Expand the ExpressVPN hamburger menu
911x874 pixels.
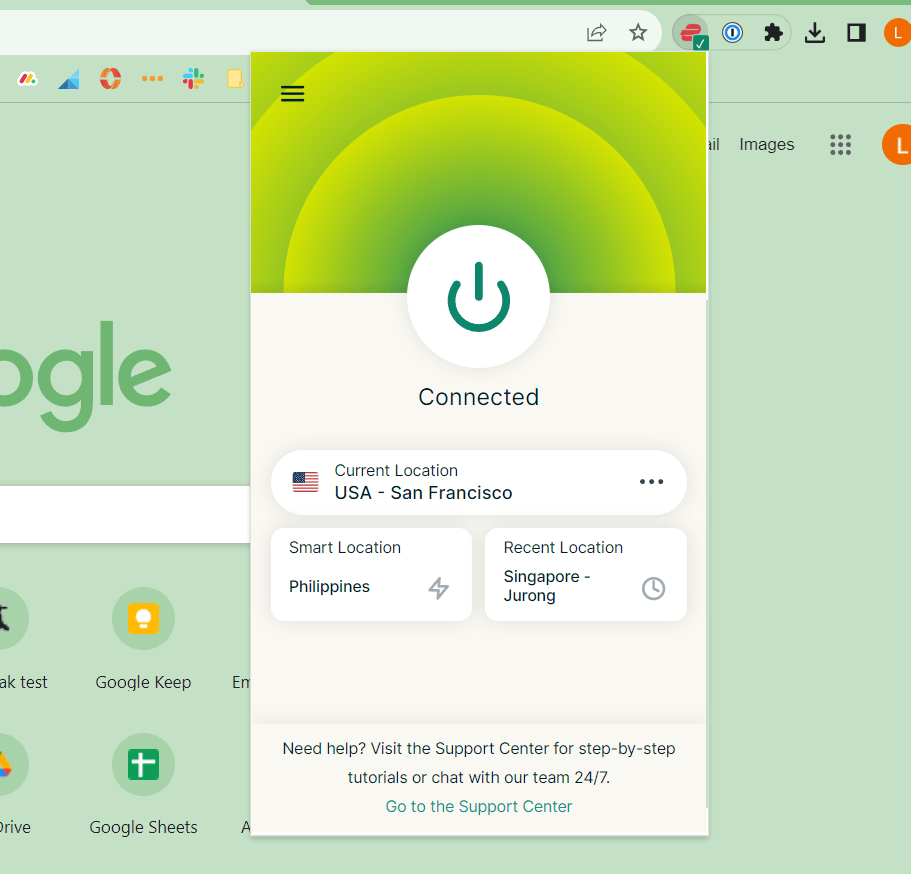tap(292, 93)
